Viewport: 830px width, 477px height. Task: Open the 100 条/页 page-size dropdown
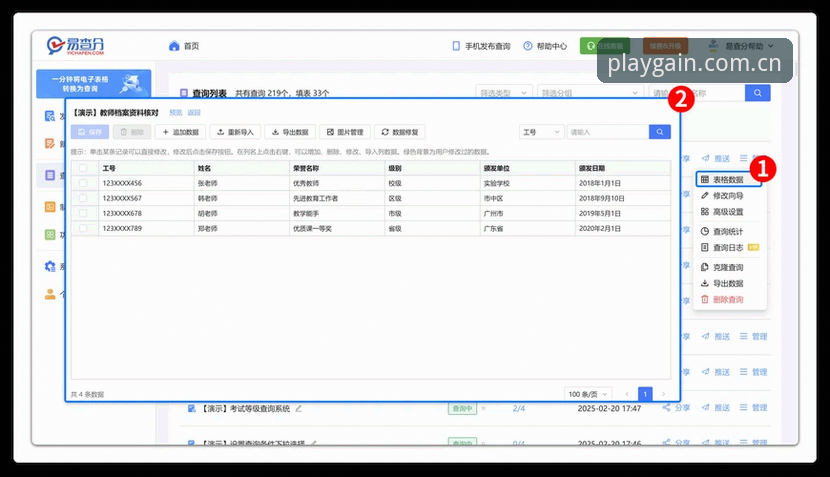coord(588,394)
